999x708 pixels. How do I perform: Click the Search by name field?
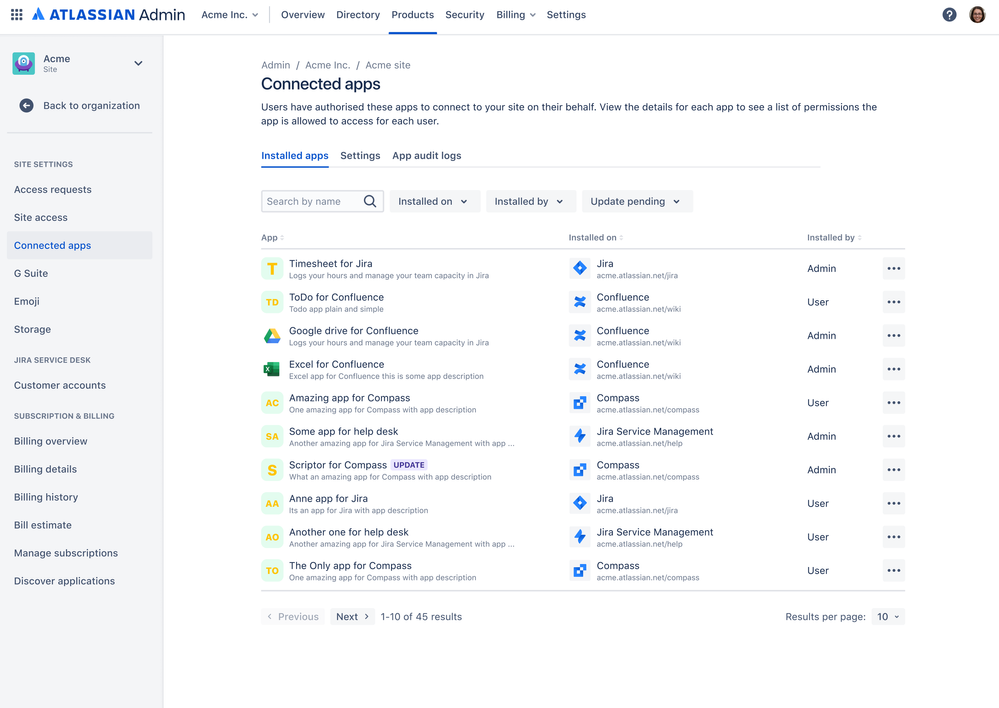[322, 201]
